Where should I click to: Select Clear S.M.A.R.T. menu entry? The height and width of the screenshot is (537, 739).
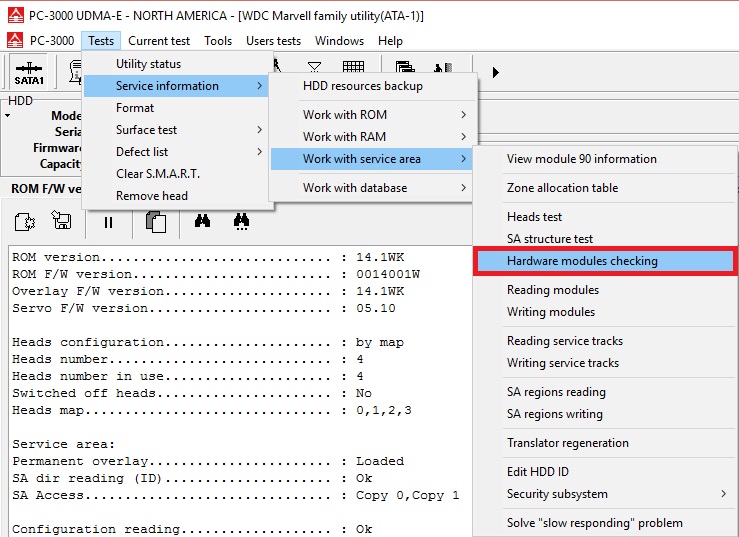(176, 173)
